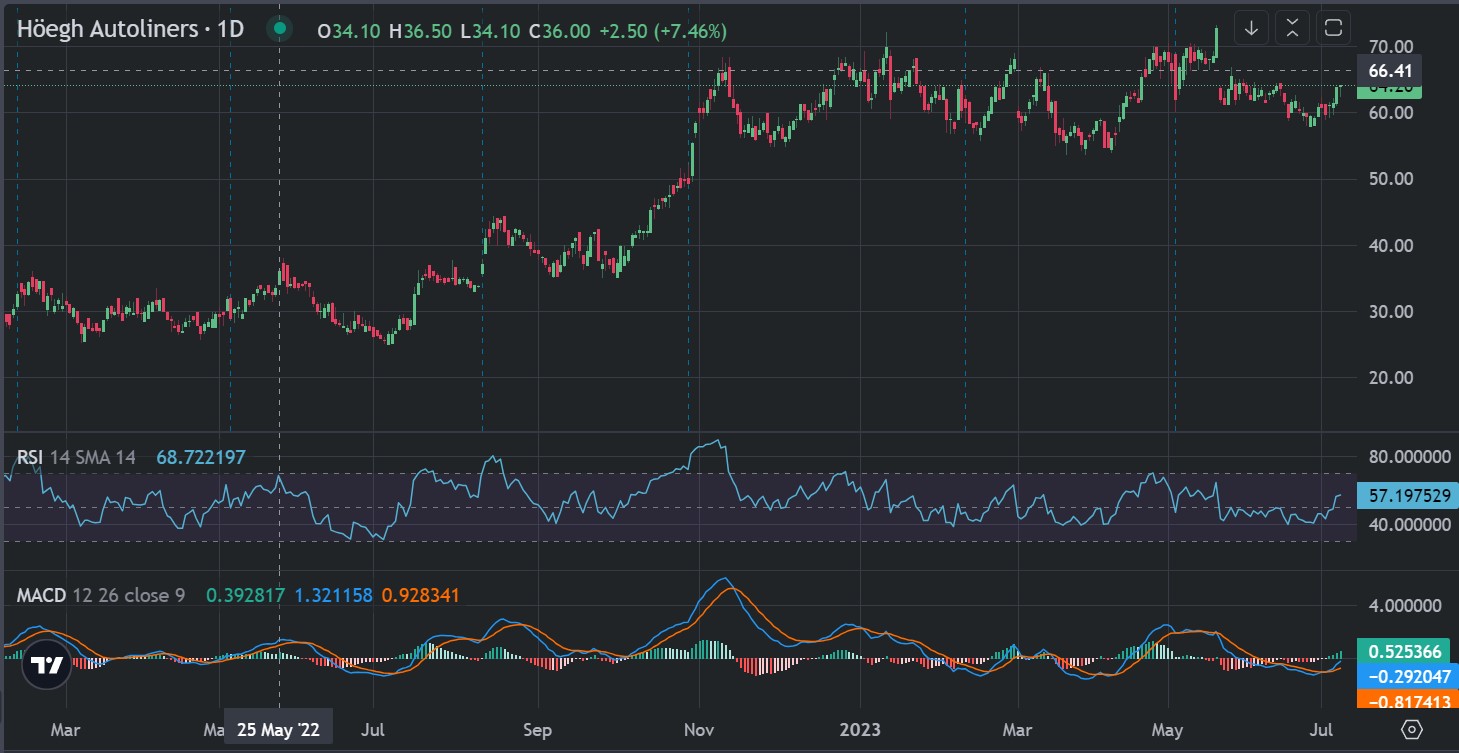The width and height of the screenshot is (1459, 753).
Task: Click the green market status dot
Action: (x=278, y=29)
